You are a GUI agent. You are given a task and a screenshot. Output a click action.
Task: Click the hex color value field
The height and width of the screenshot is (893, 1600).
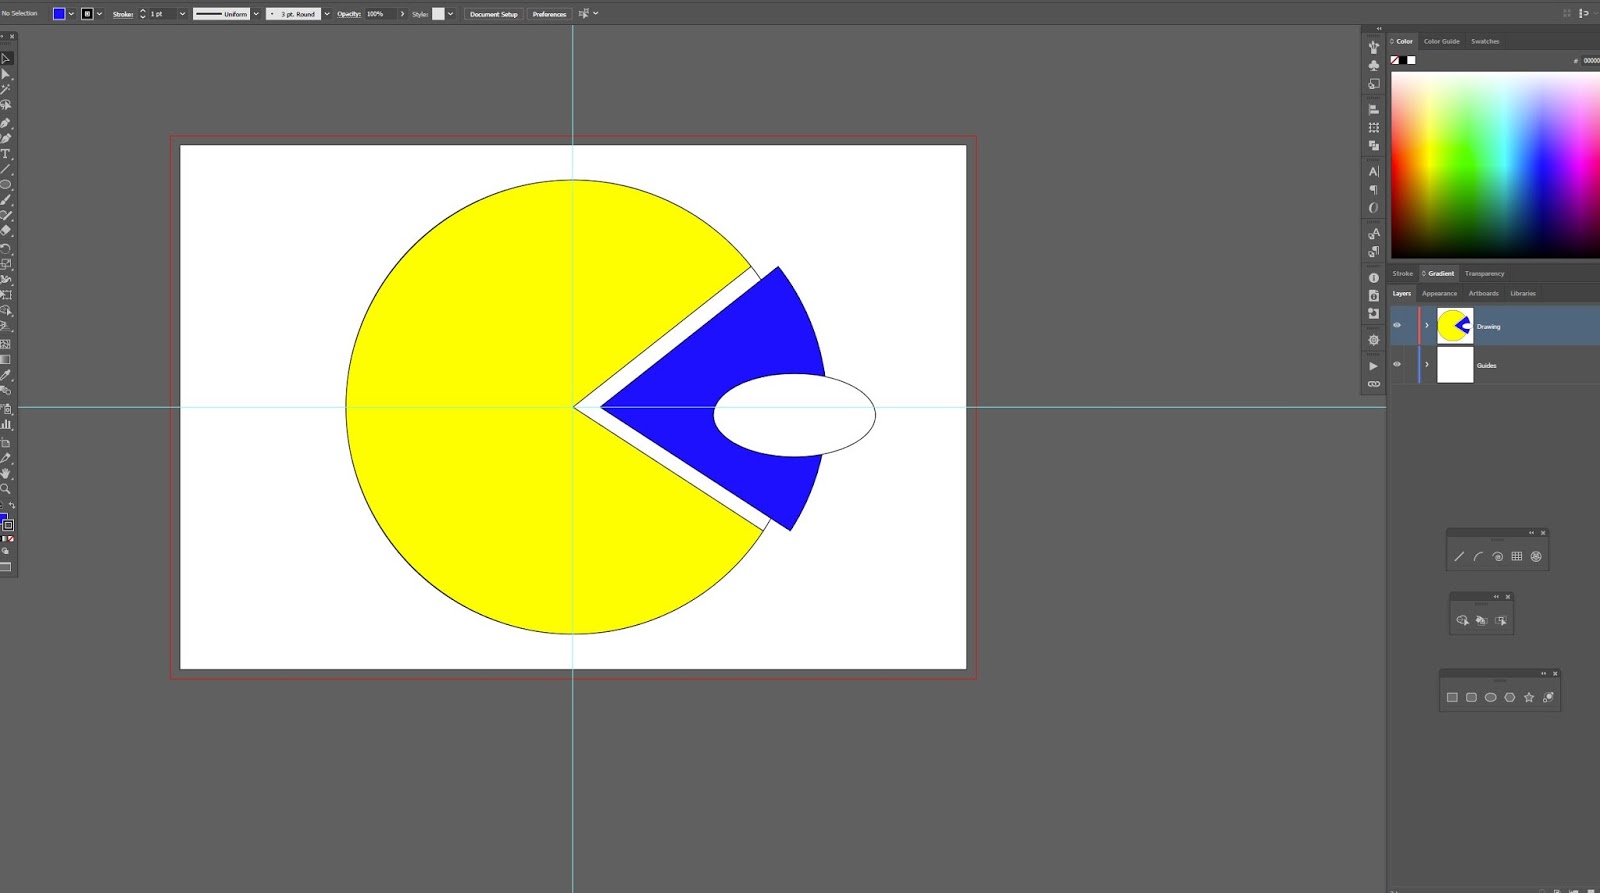tap(1591, 60)
